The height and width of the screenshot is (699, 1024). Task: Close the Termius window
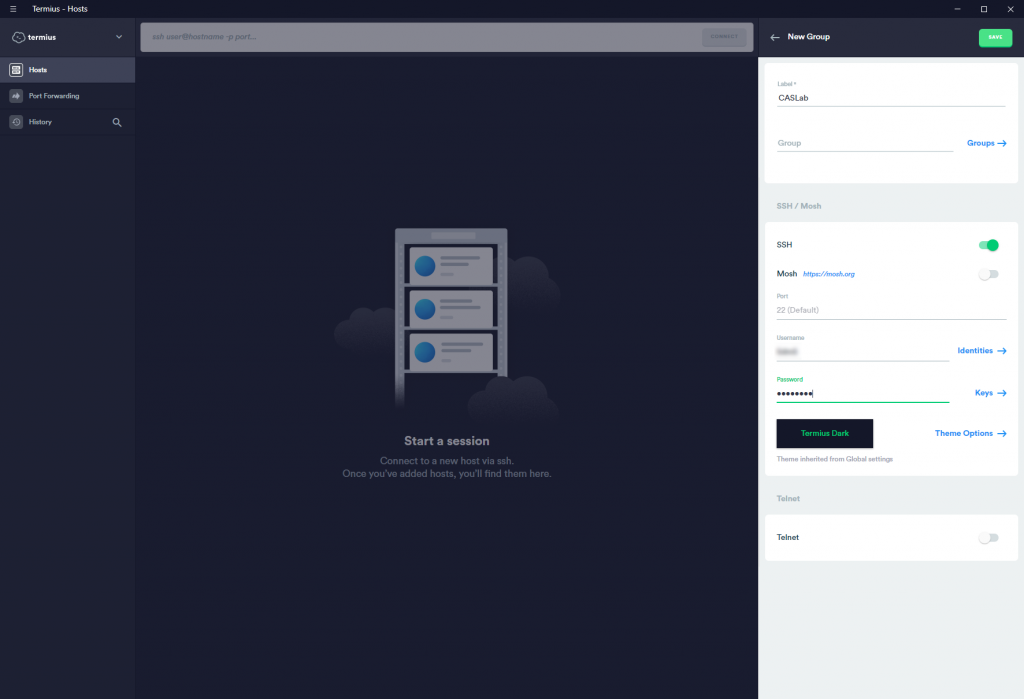pos(1010,9)
